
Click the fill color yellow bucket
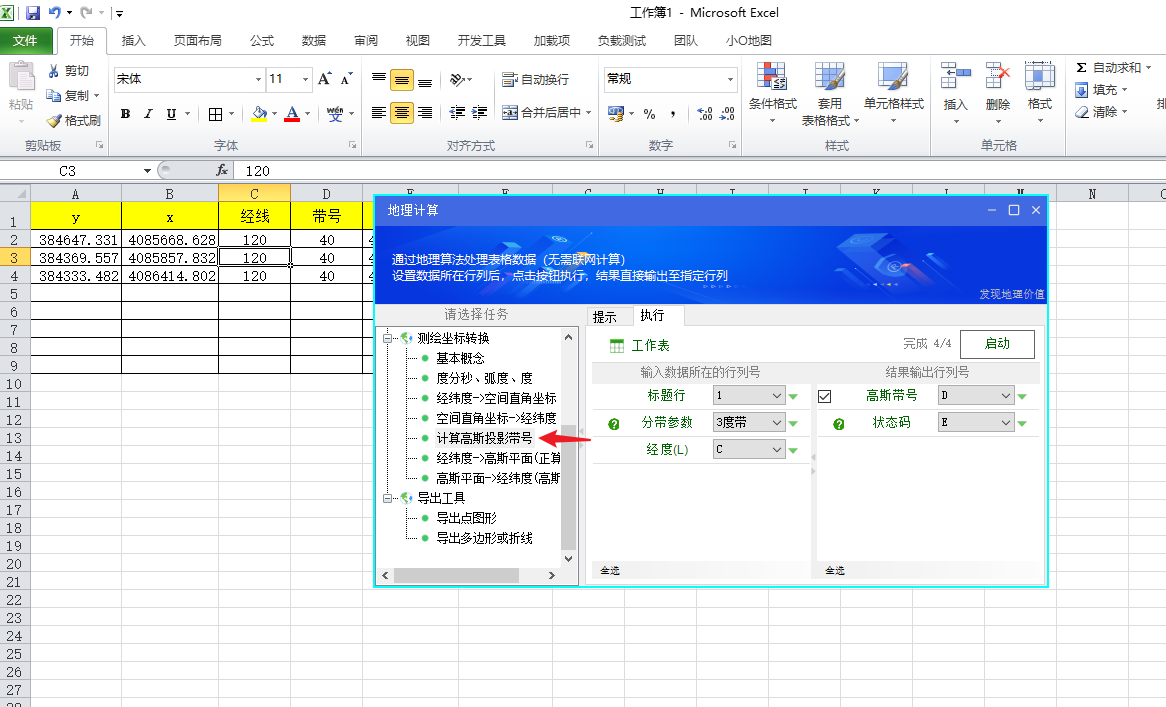[x=260, y=114]
